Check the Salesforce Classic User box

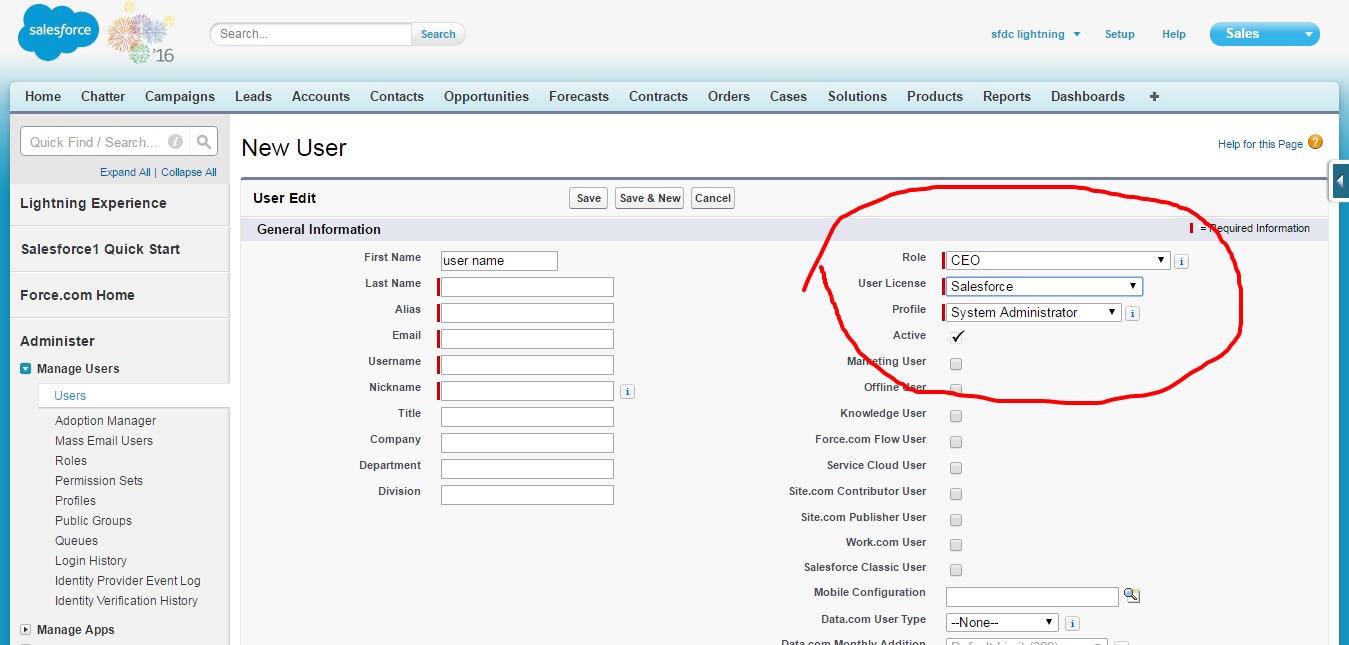(956, 570)
